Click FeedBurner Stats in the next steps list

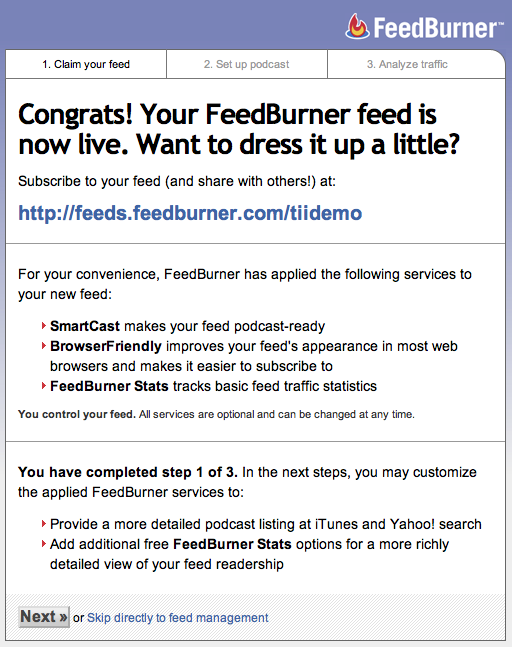click(x=232, y=544)
